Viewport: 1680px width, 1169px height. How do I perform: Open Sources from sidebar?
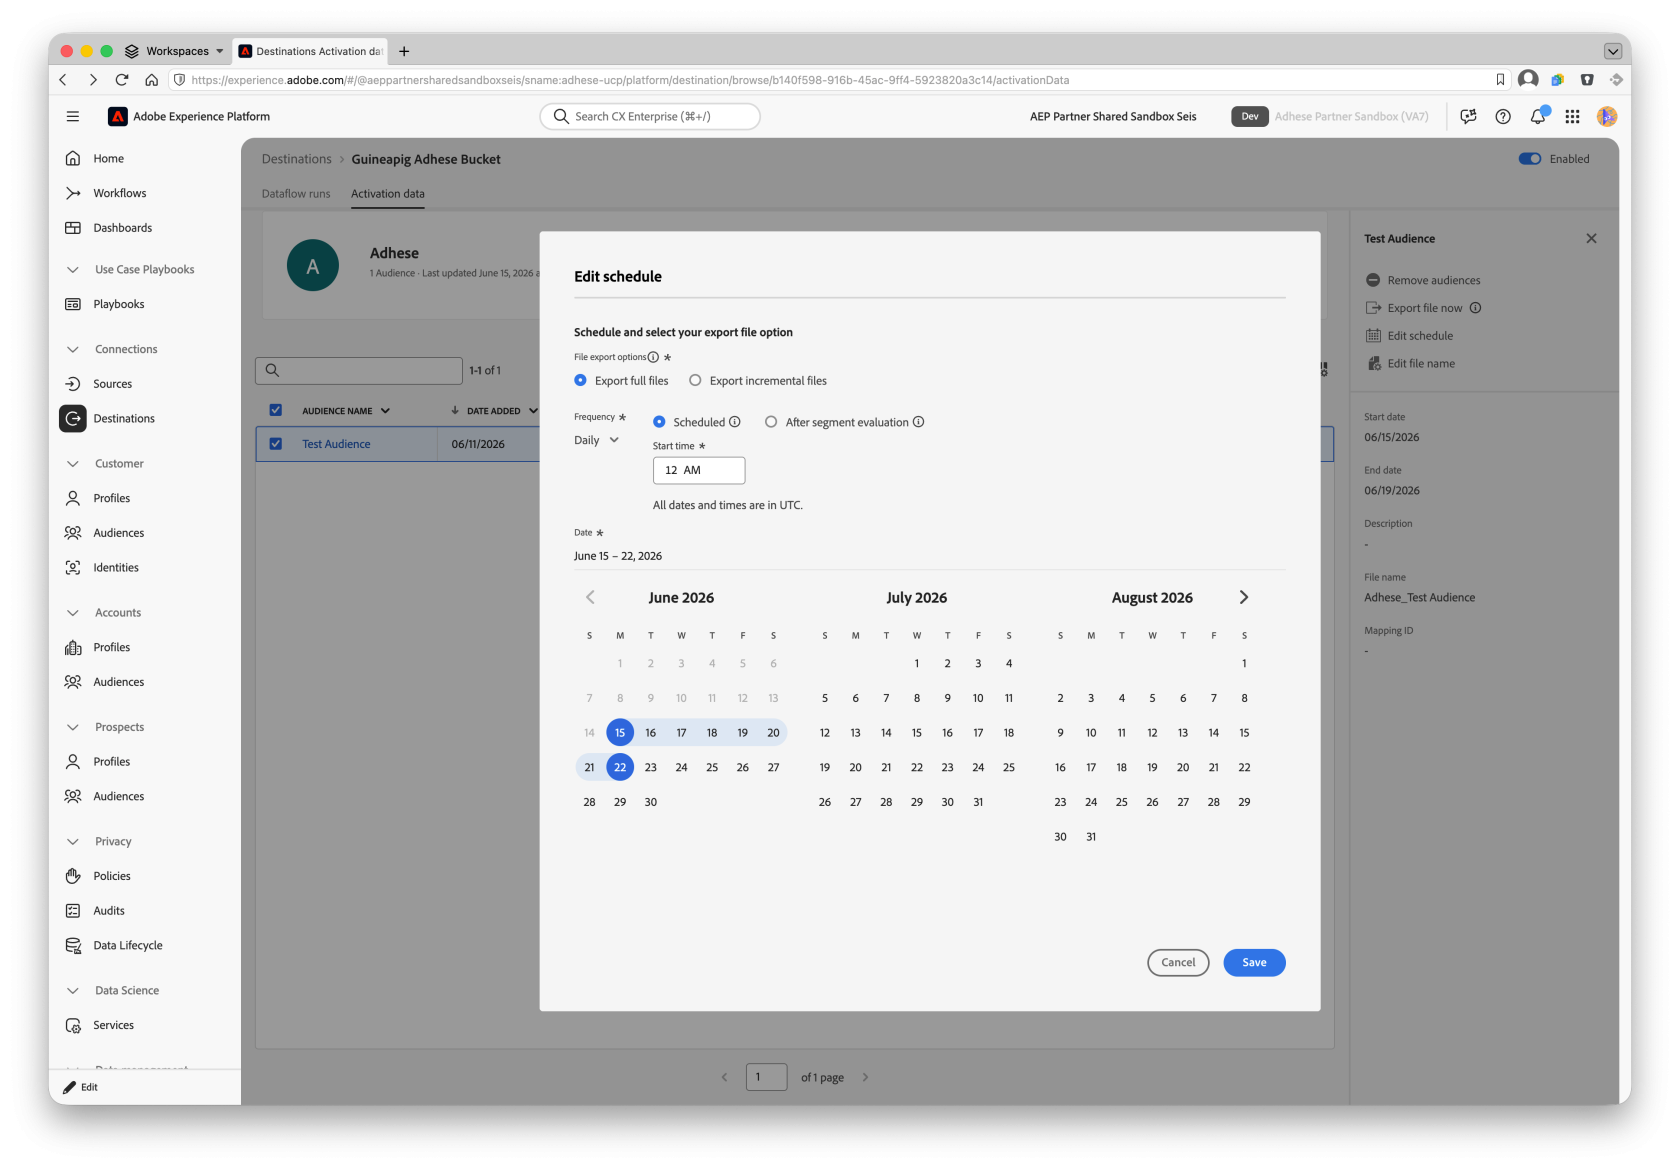[112, 384]
